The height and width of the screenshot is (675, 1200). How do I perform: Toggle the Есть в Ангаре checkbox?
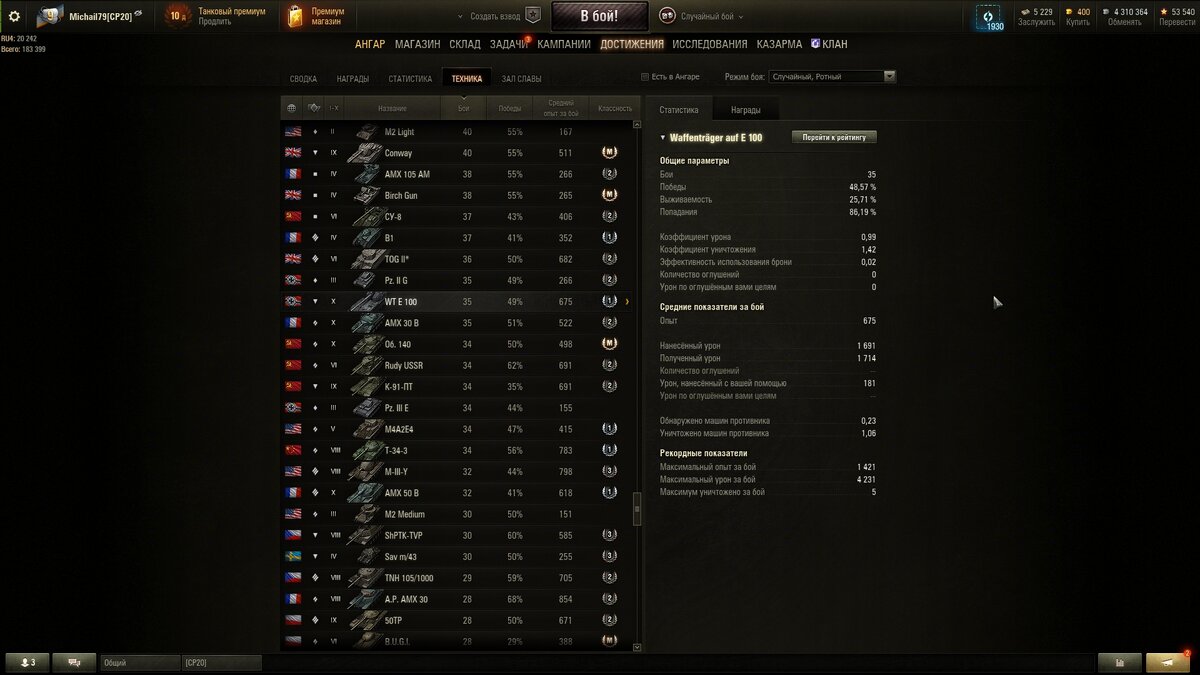pyautogui.click(x=645, y=77)
